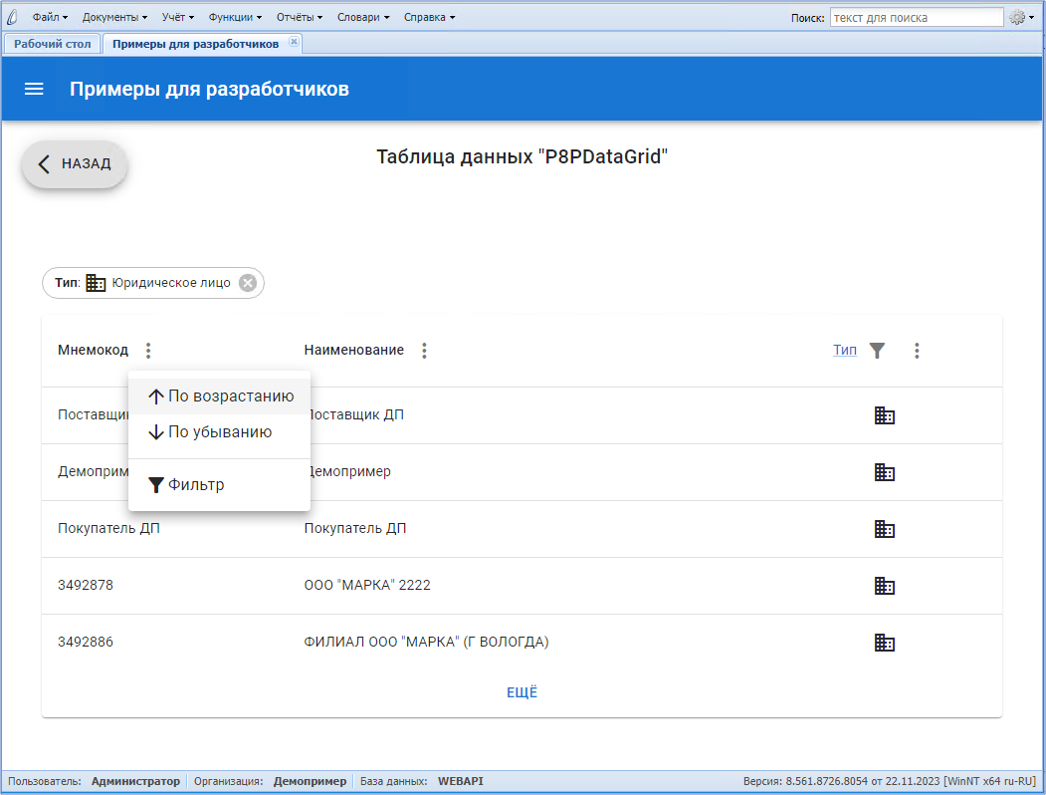This screenshot has height=795, width=1046.
Task: Open the Наименование column options menu
Action: (424, 351)
